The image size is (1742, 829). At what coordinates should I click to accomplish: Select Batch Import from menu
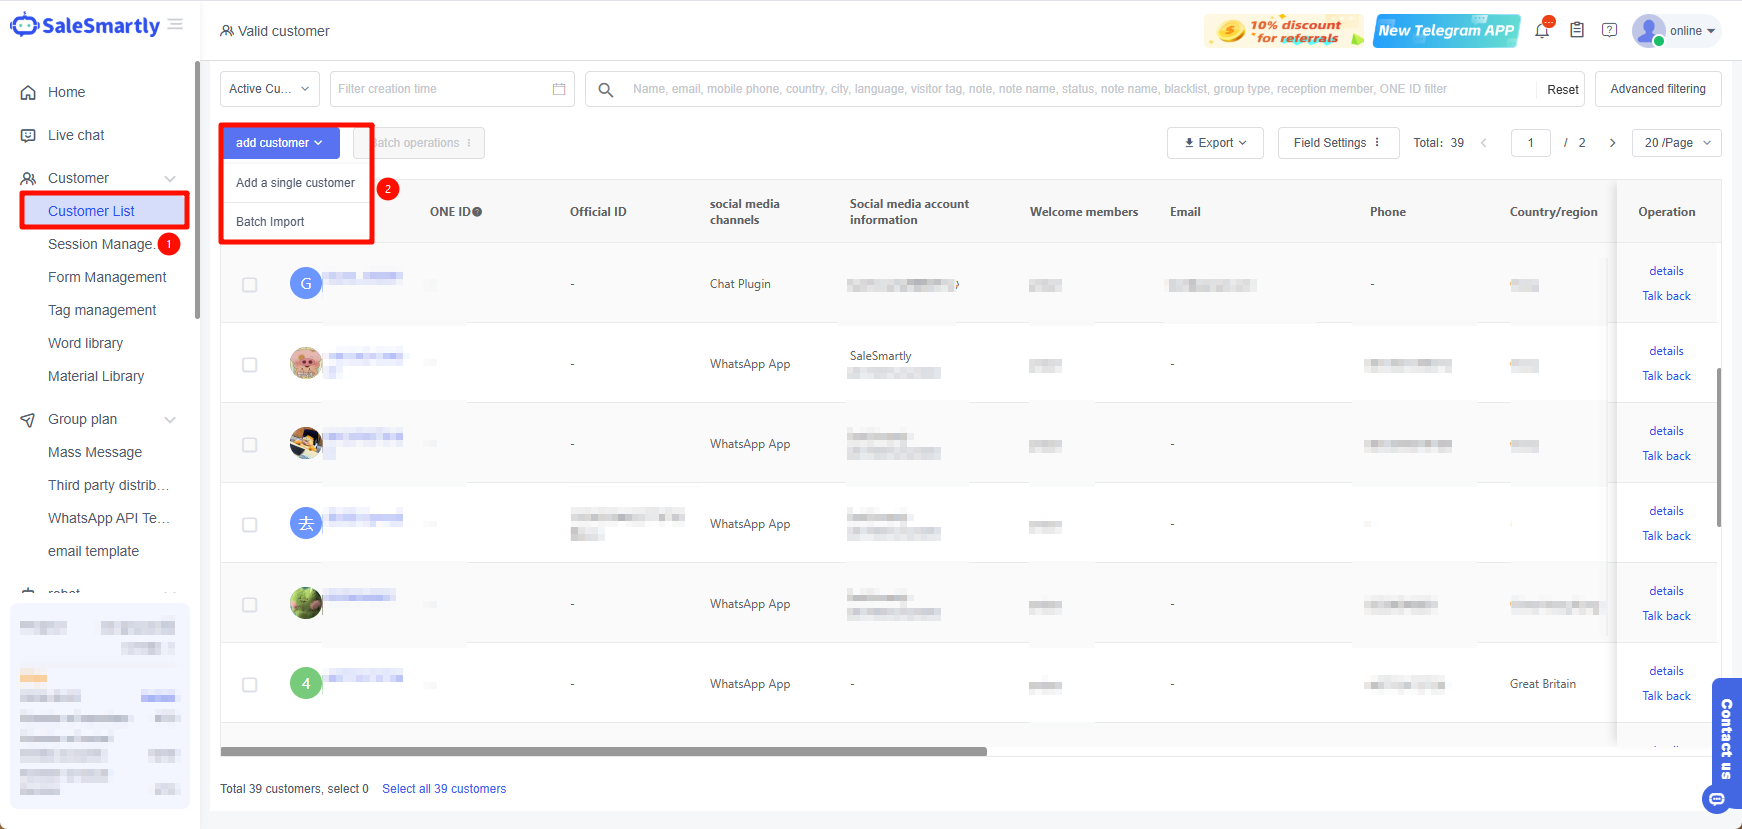click(270, 222)
